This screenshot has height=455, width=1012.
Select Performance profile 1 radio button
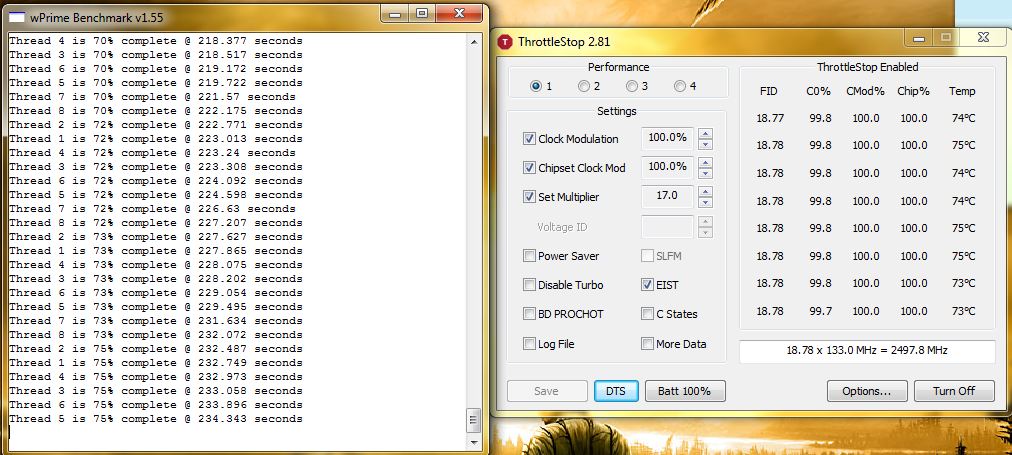[x=536, y=86]
